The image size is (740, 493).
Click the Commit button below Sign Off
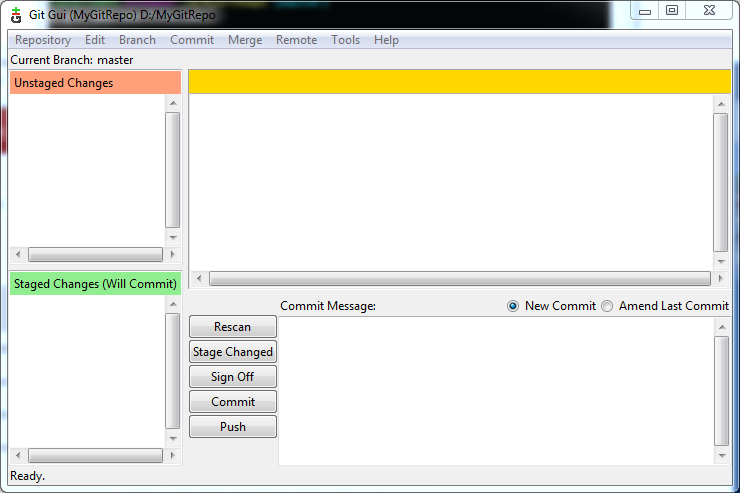tap(233, 401)
